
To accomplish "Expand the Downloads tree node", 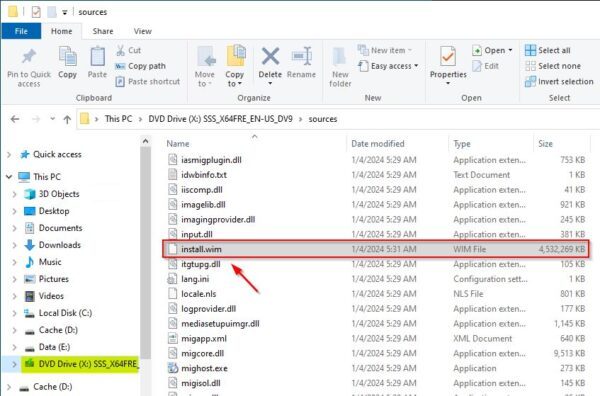I will coord(15,245).
